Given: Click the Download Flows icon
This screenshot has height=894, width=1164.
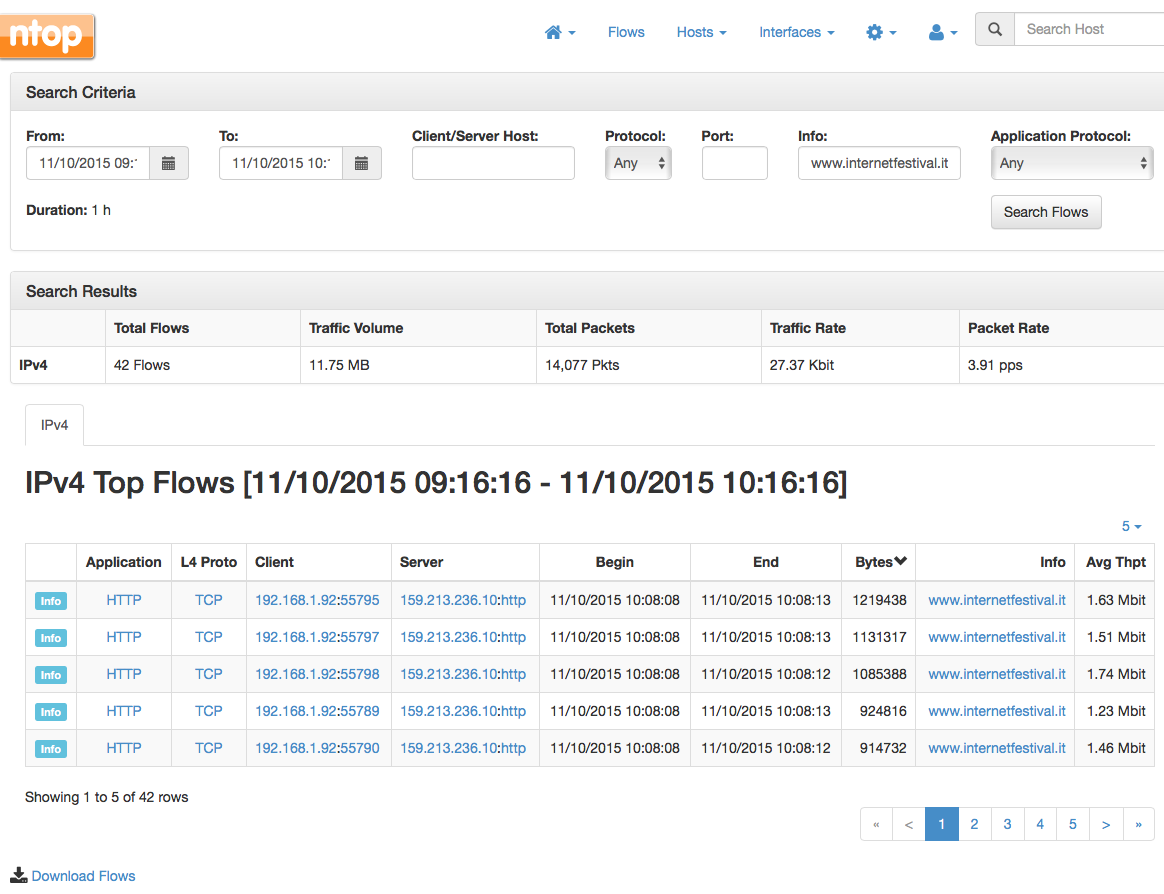Looking at the screenshot, I should pyautogui.click(x=19, y=875).
